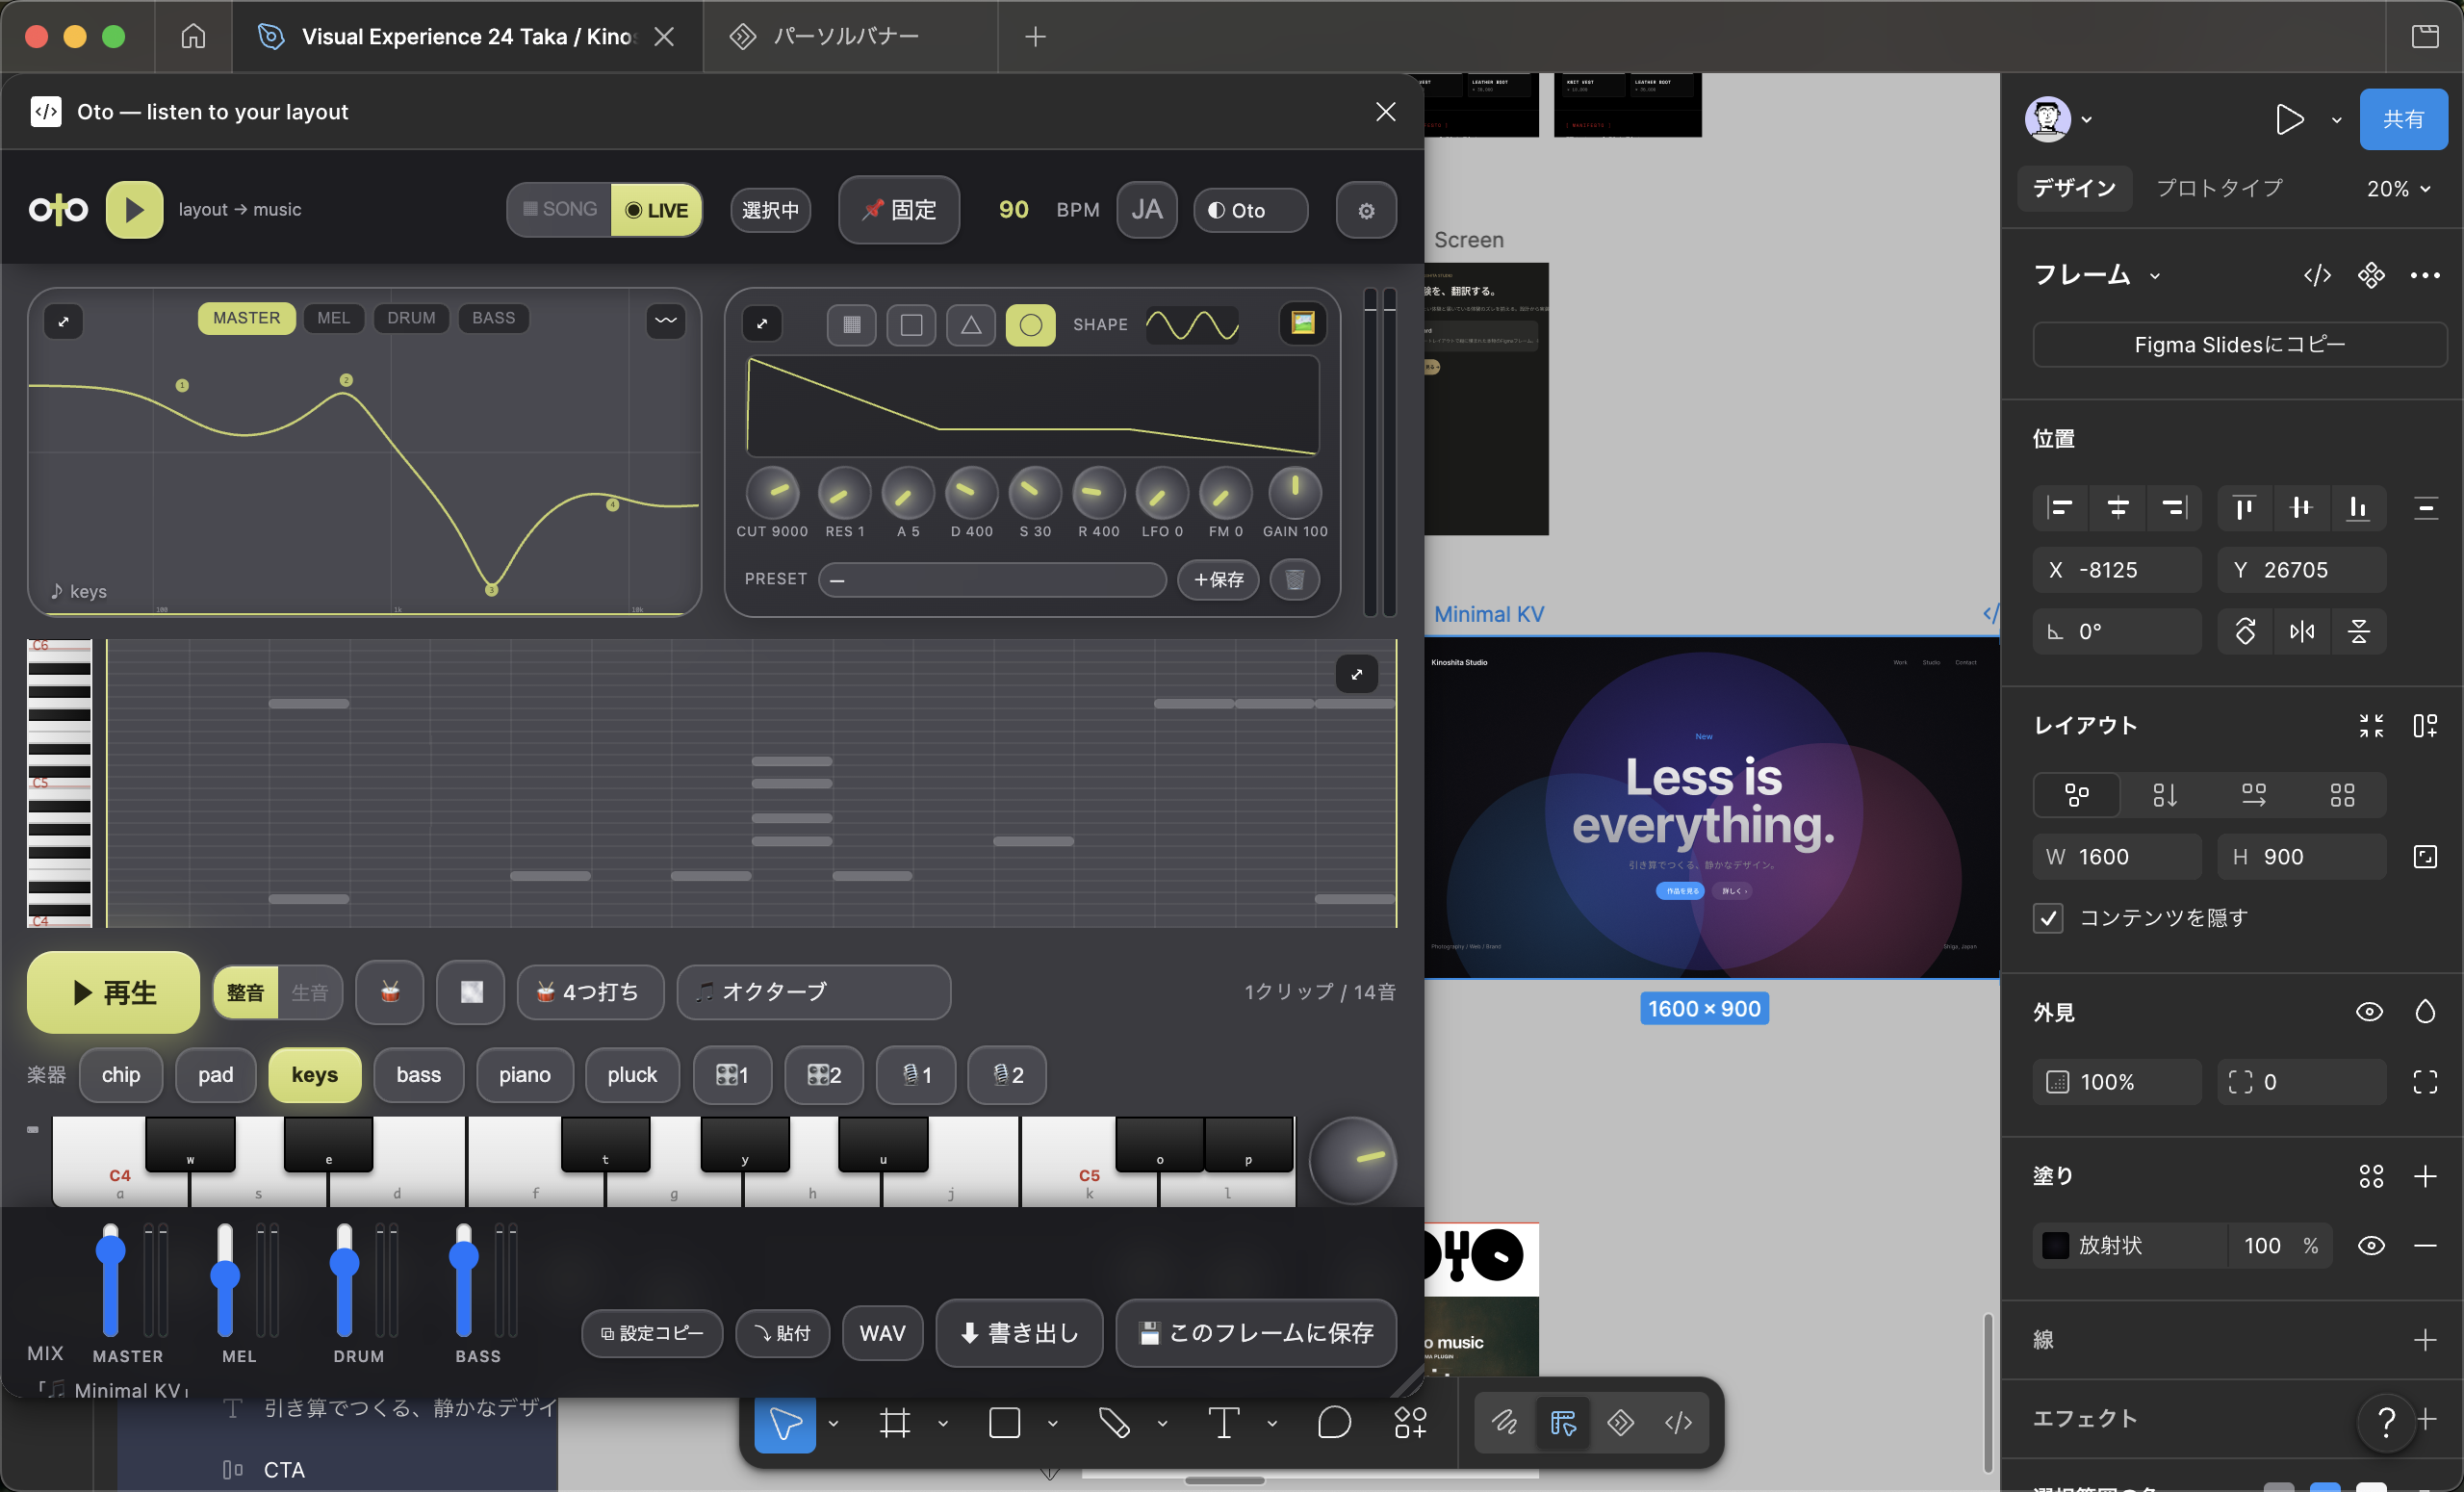2464x1492 pixels.
Task: Select voice 1 instrument
Action: point(916,1075)
